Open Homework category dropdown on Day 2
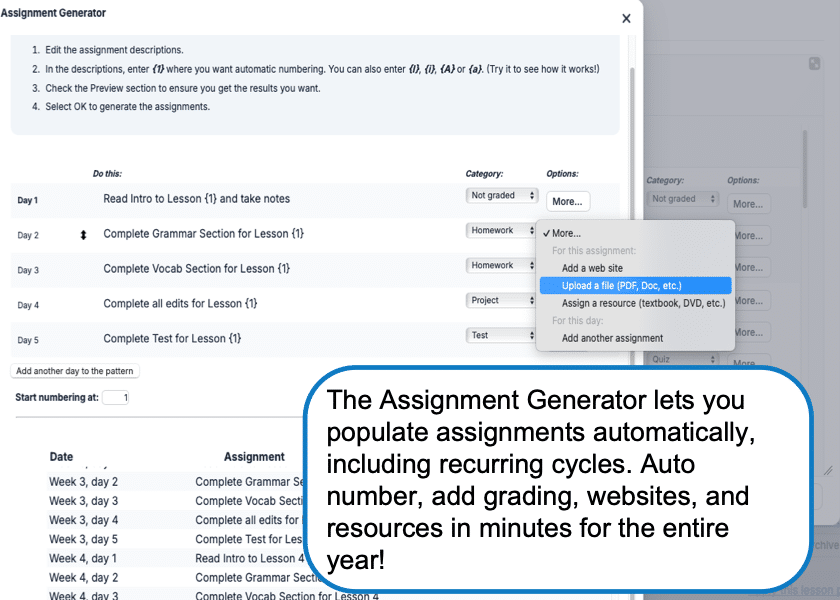 click(x=500, y=230)
